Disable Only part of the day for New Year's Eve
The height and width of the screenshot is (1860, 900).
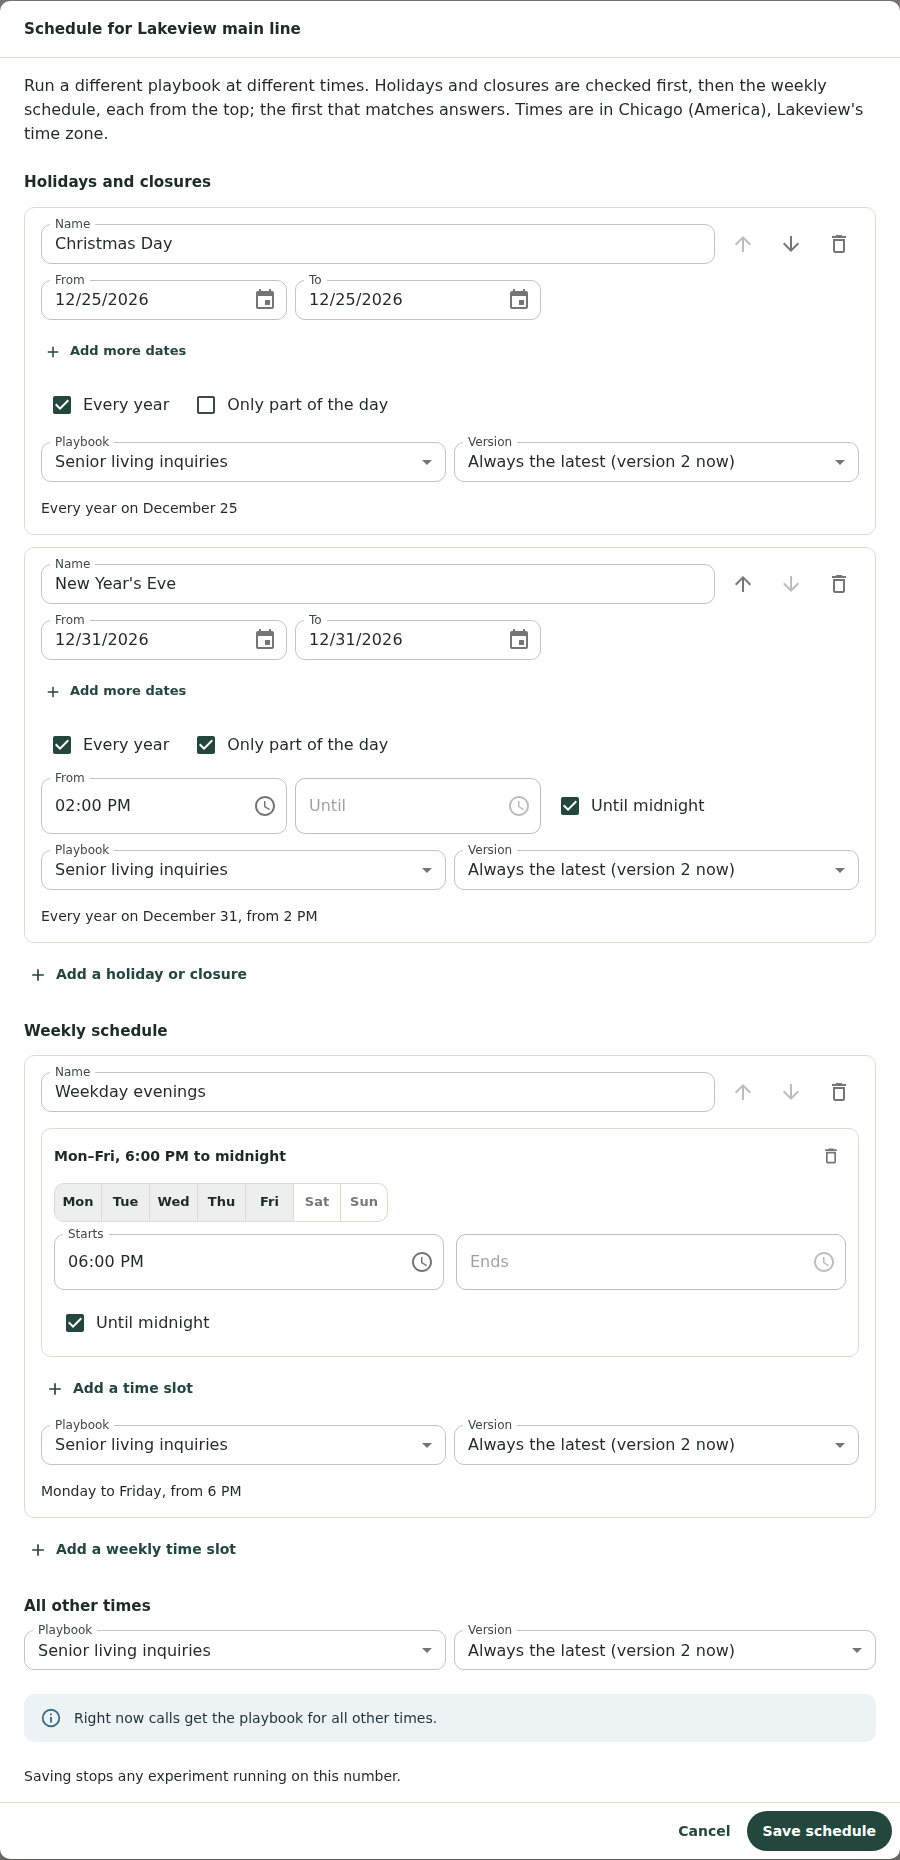click(206, 745)
